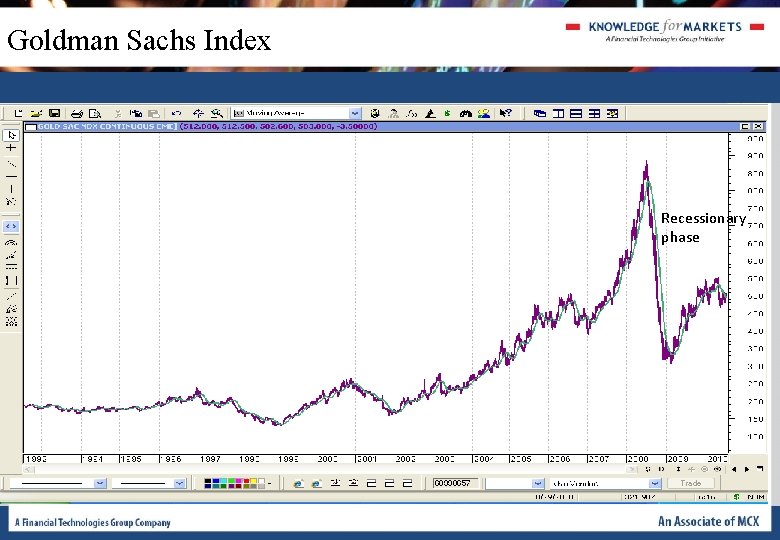The height and width of the screenshot is (540, 780).
Task: Click the two-people users icon
Action: tap(484, 113)
